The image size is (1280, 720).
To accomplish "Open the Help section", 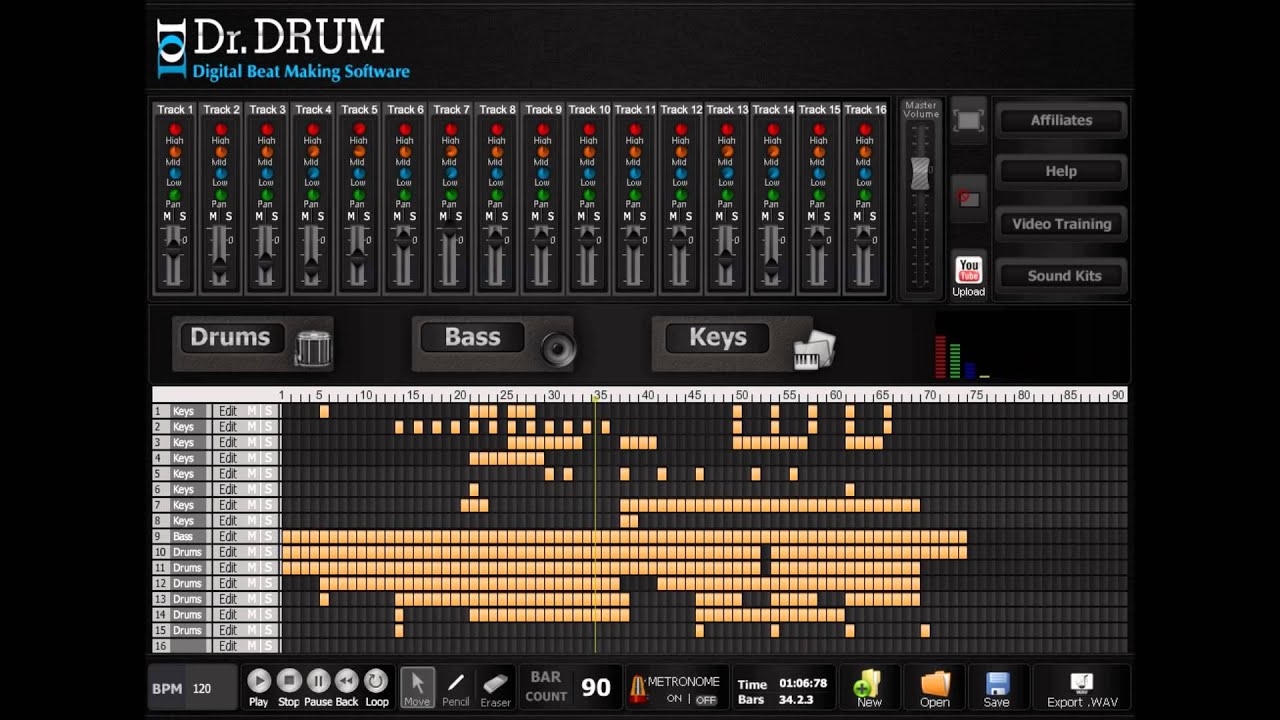I will coord(1061,171).
